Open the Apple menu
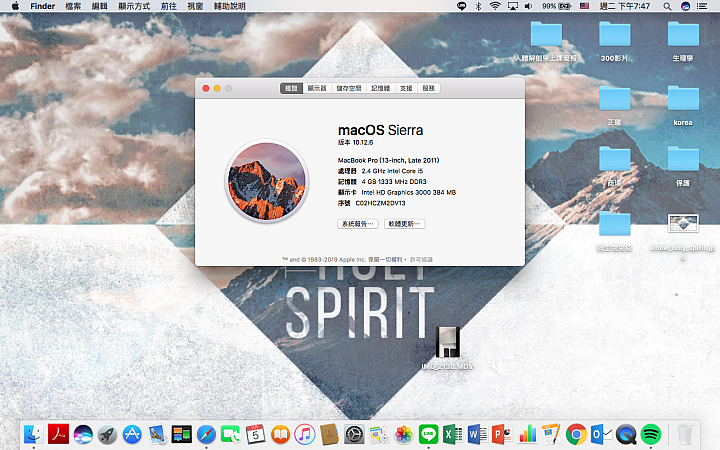720x450 pixels. (x=15, y=6)
